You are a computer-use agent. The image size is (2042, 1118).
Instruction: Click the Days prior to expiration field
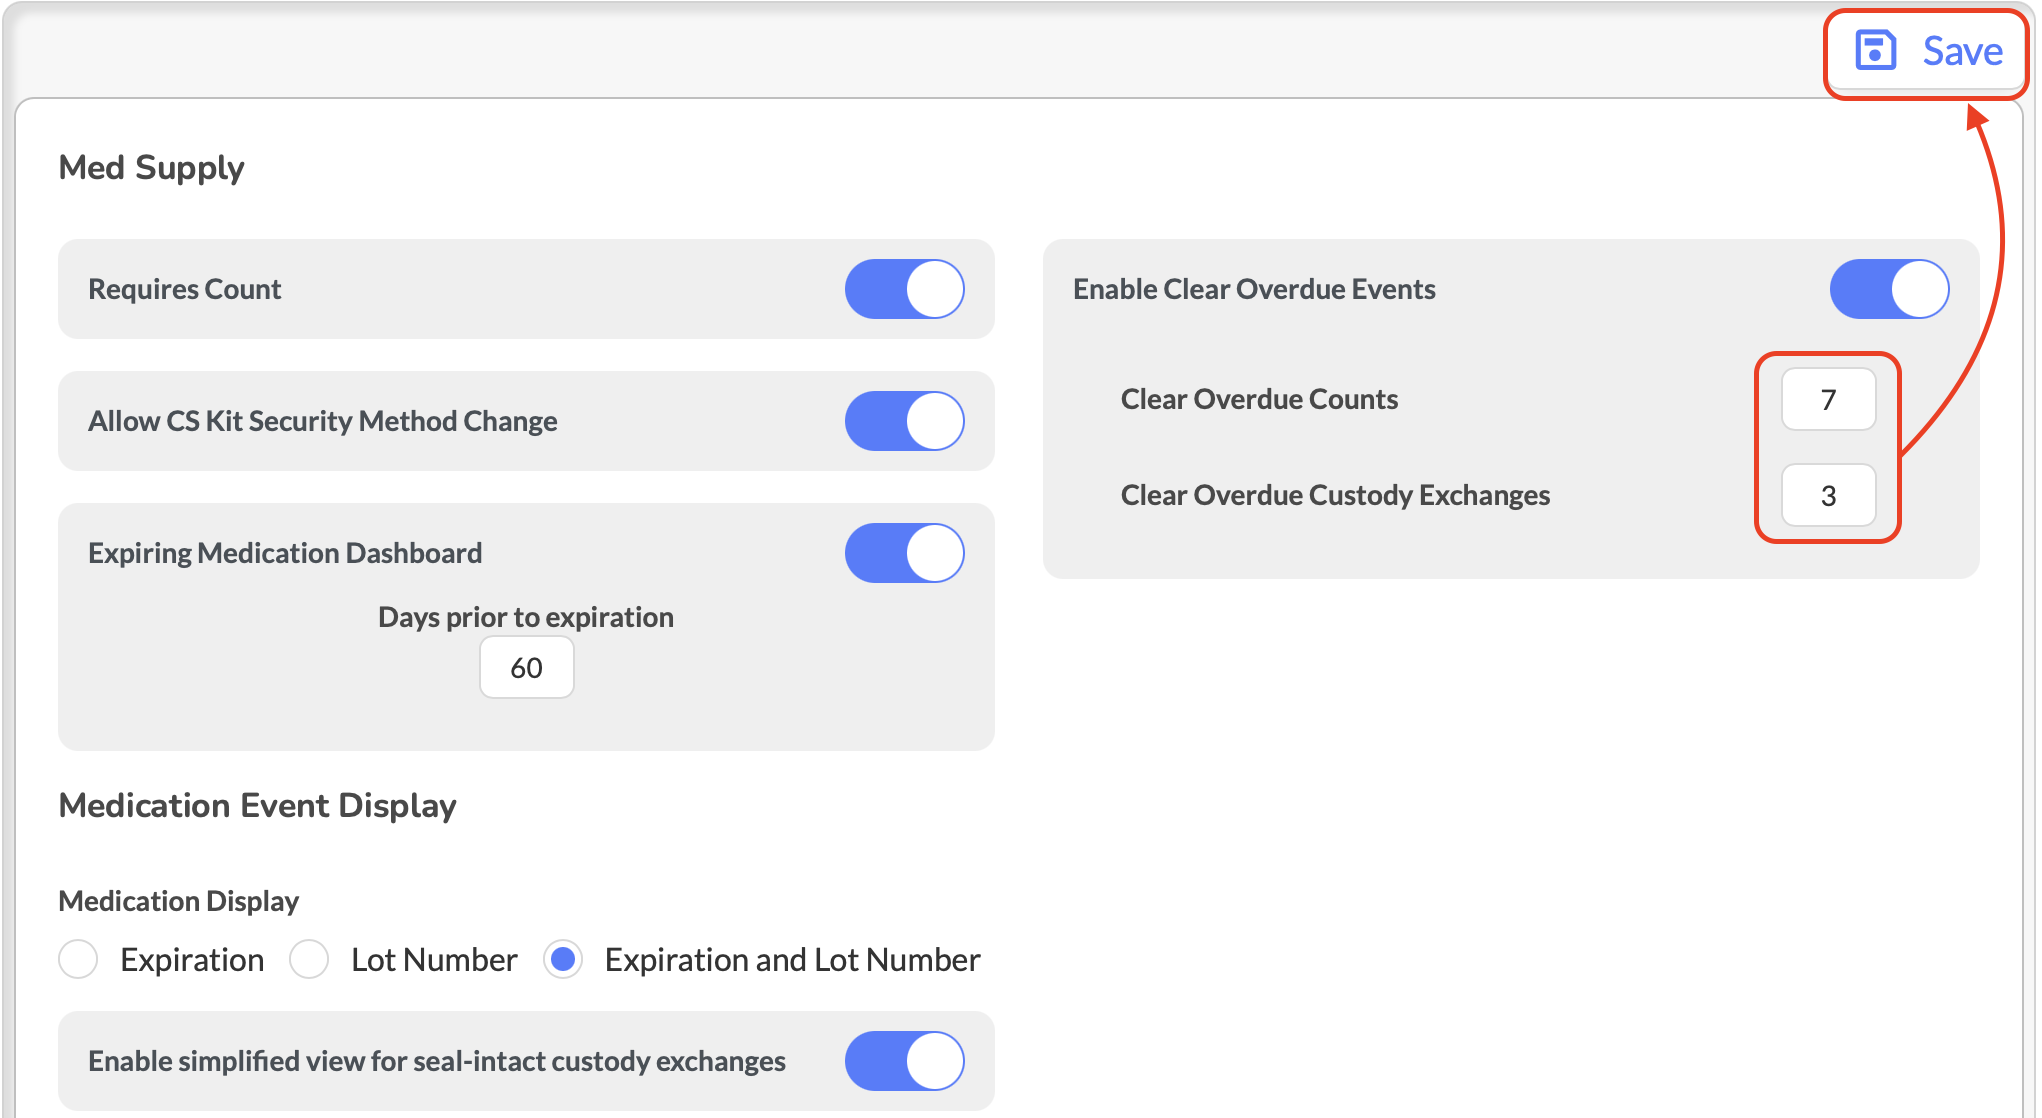coord(526,667)
